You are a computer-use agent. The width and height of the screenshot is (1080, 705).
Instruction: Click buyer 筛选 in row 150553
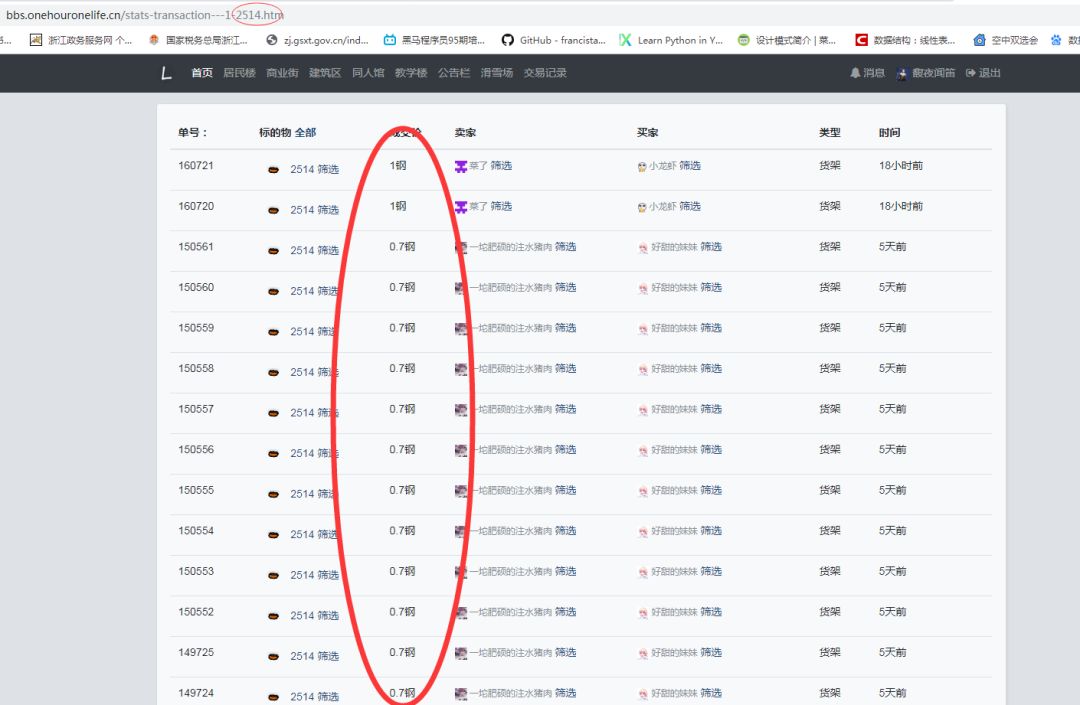tap(711, 571)
